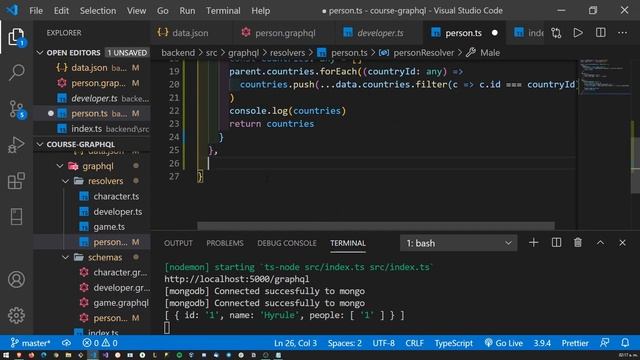This screenshot has width=640, height=360.
Task: Change UTF-8 encoding
Action: click(x=383, y=343)
